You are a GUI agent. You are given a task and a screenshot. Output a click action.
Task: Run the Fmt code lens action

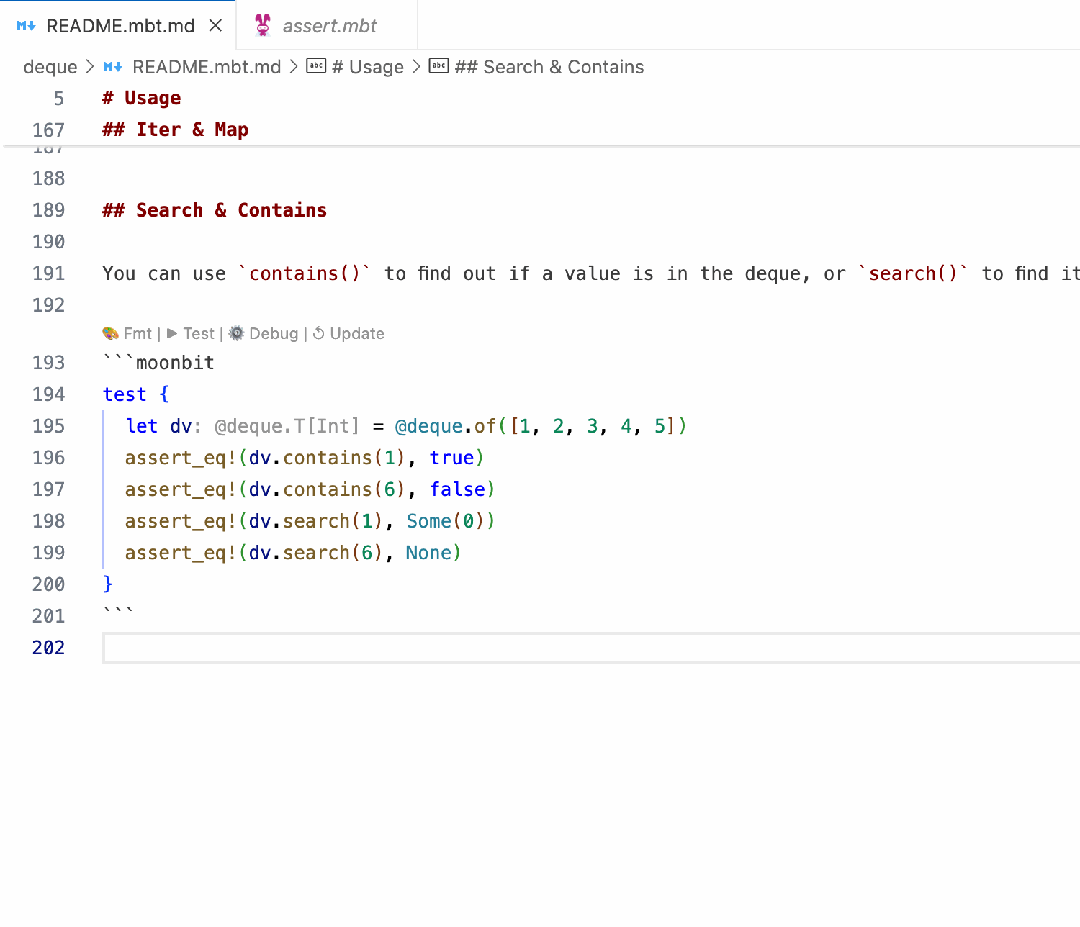[x=138, y=333]
